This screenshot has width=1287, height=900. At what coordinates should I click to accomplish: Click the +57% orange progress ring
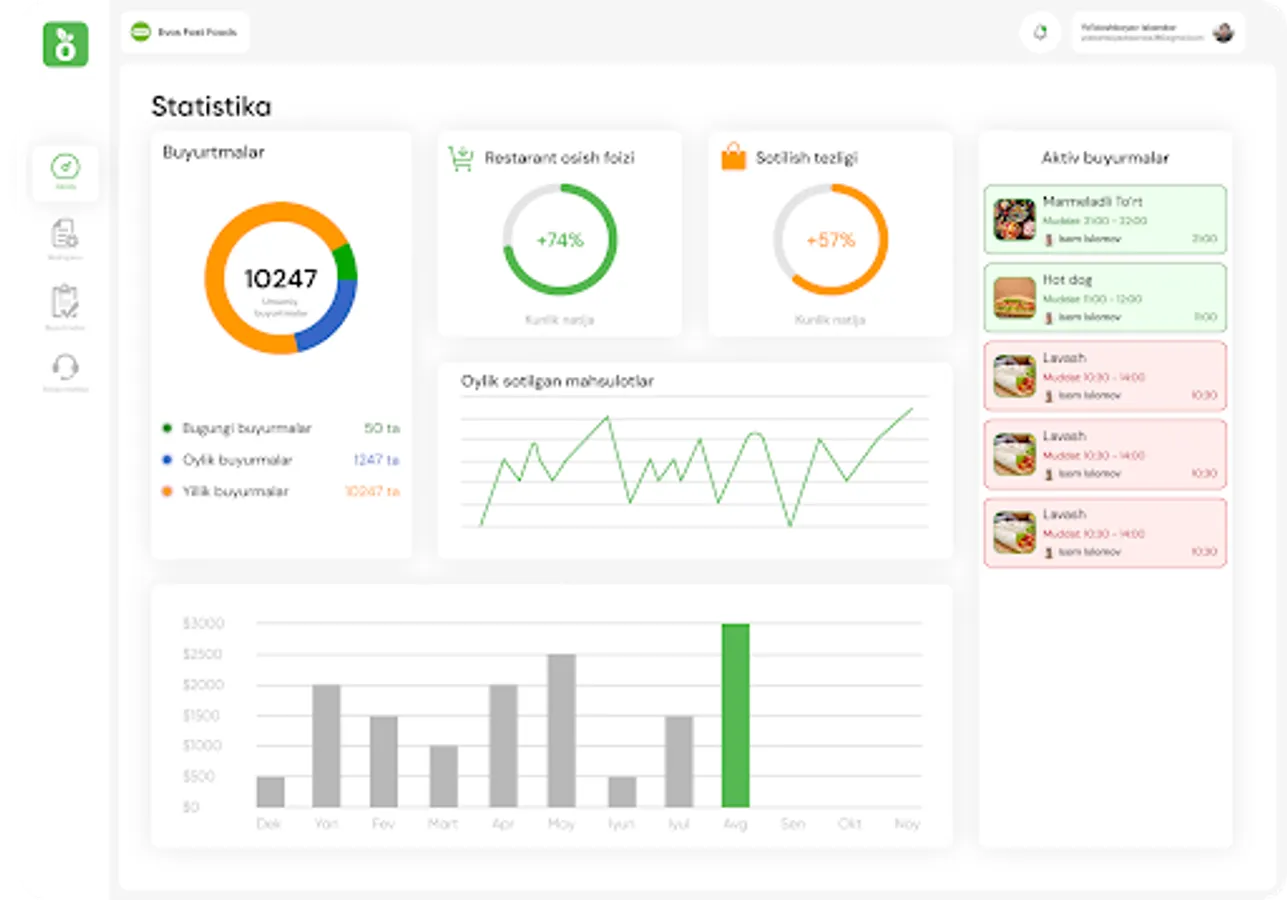pos(831,240)
